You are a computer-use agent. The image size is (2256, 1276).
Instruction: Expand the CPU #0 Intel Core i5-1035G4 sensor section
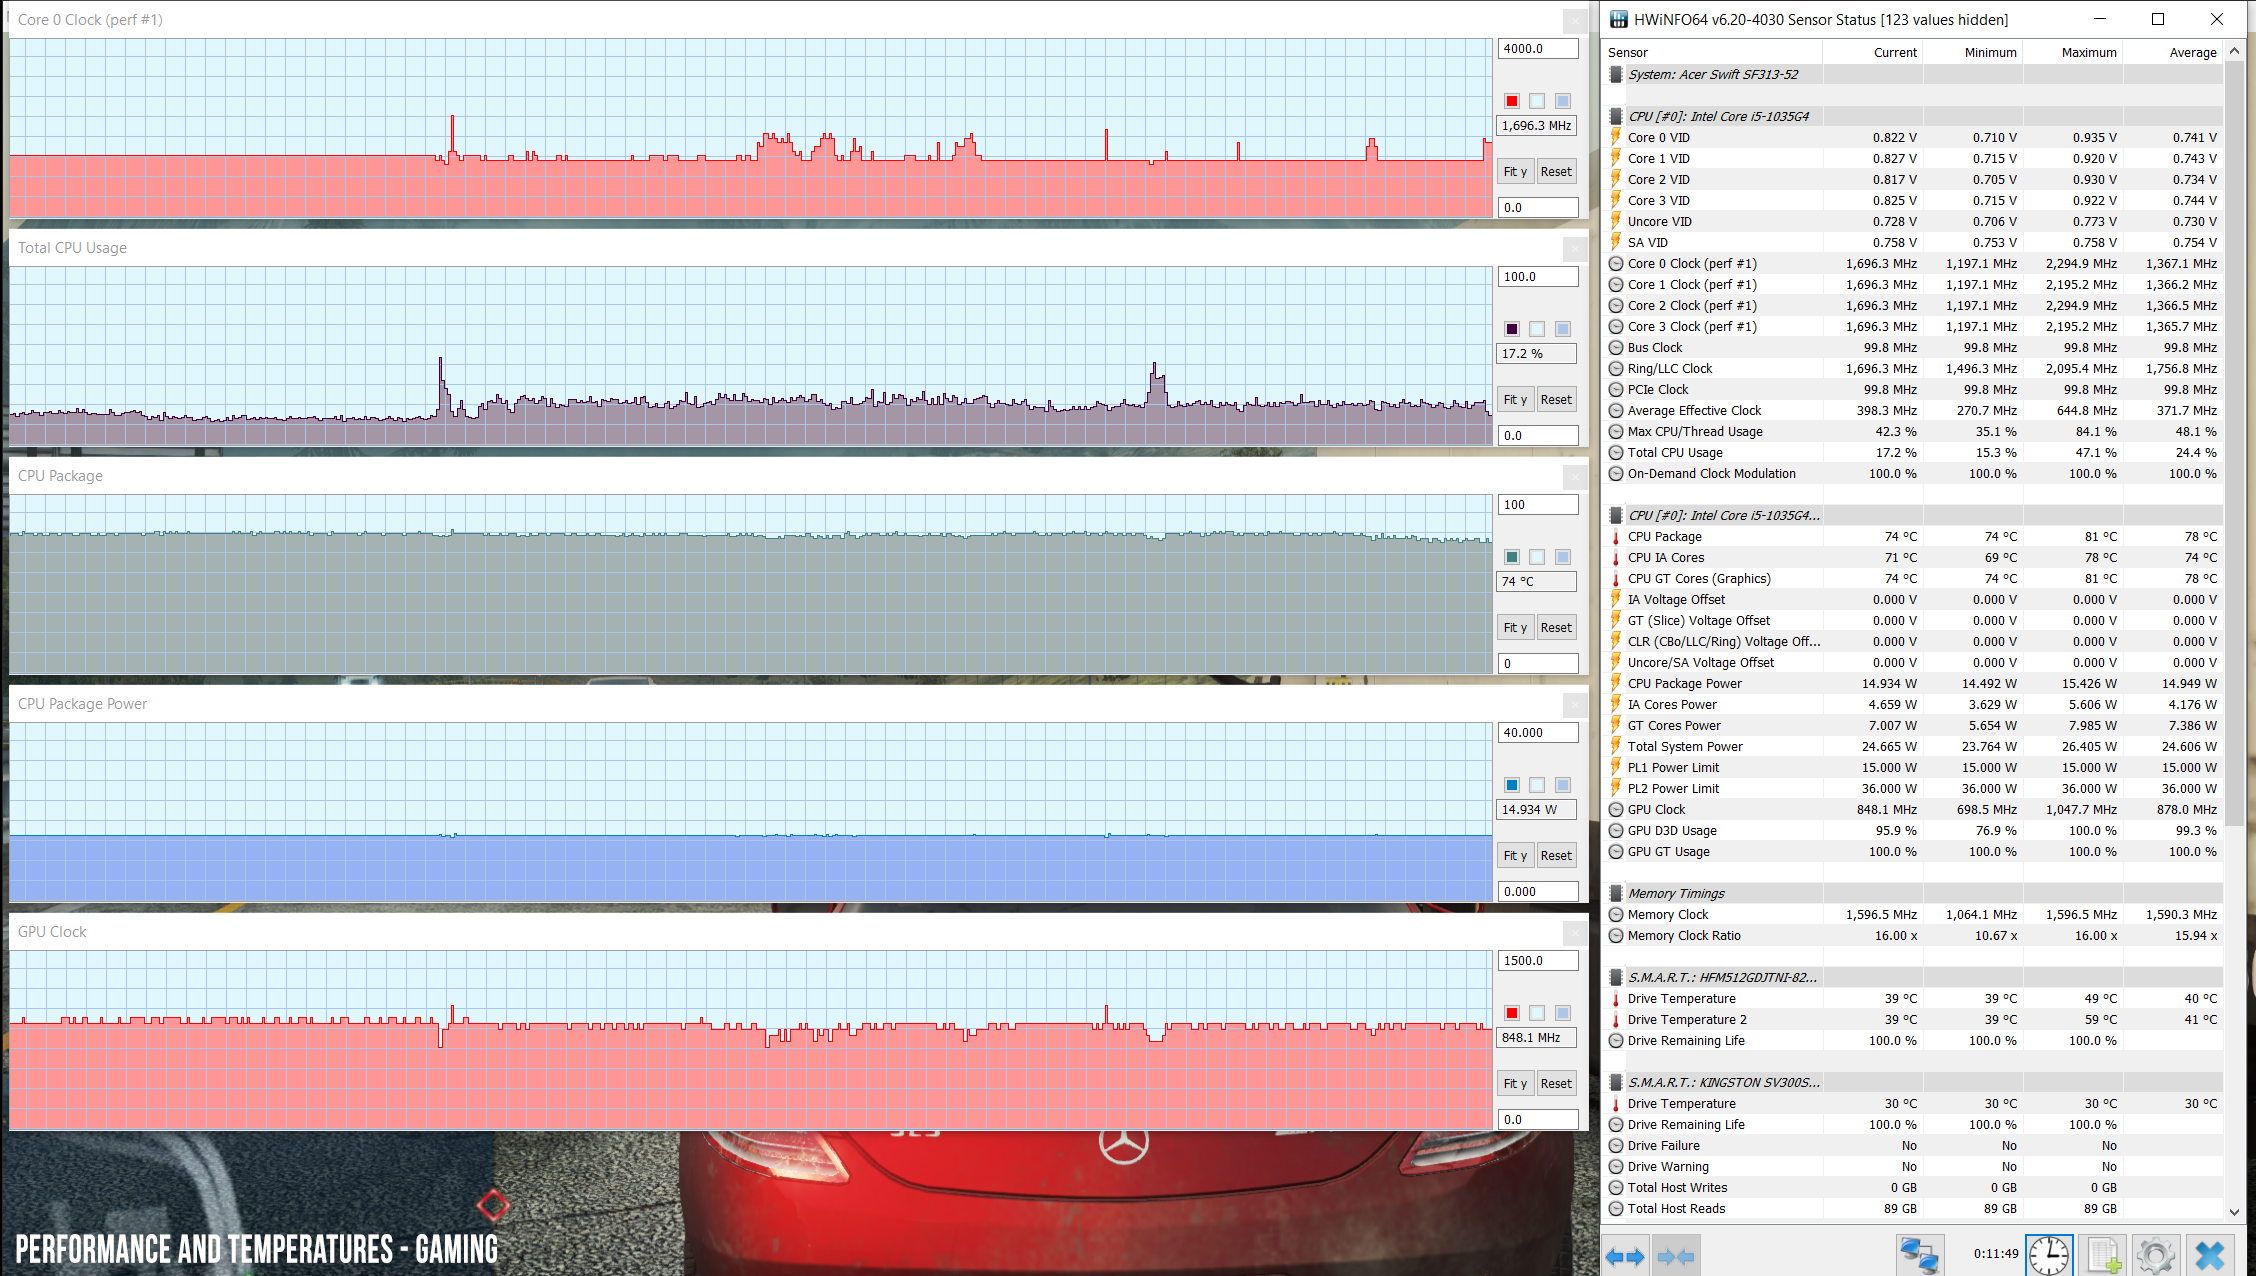click(x=1723, y=514)
